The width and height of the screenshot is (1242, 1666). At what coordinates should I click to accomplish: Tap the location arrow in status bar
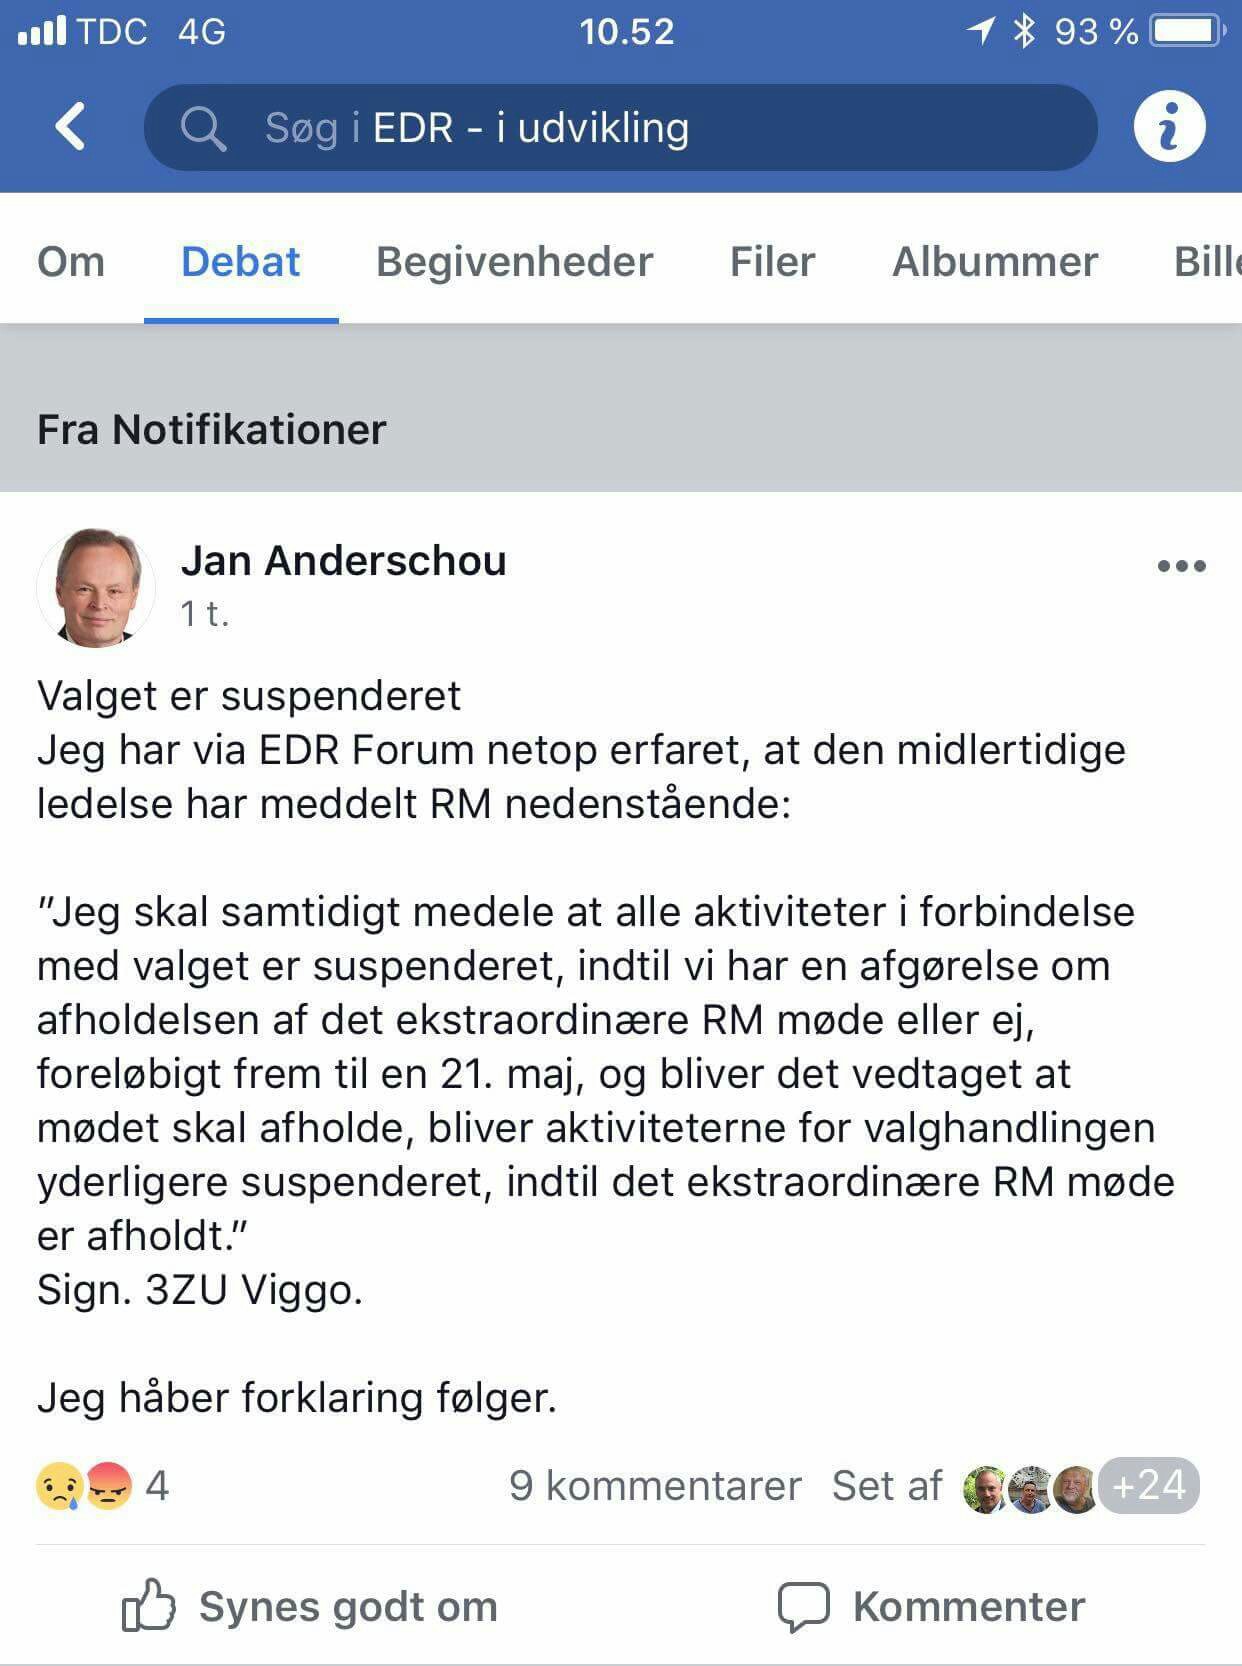(981, 31)
